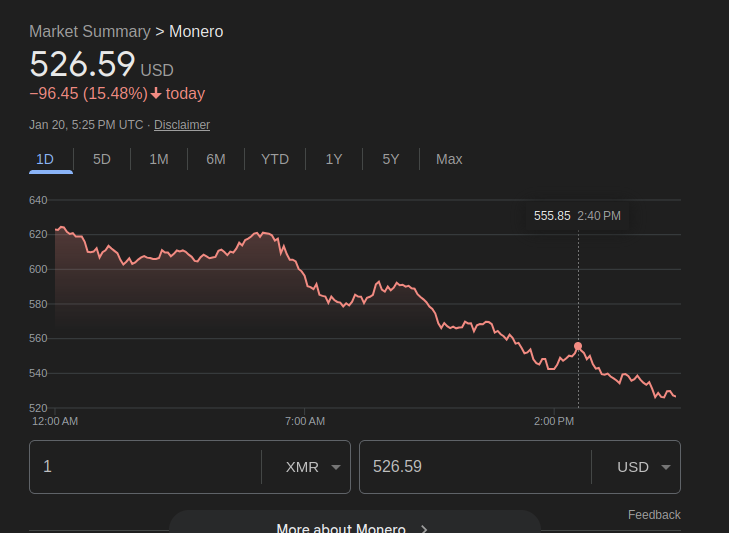This screenshot has width=729, height=533.
Task: Show the Max time range chart
Action: [449, 159]
